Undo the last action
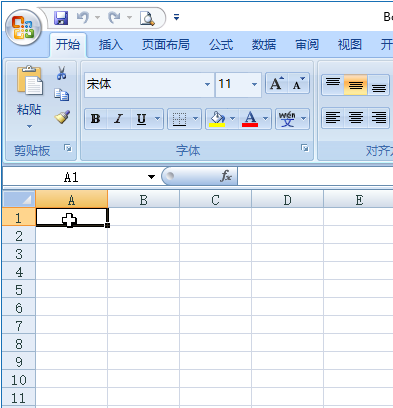 83,18
